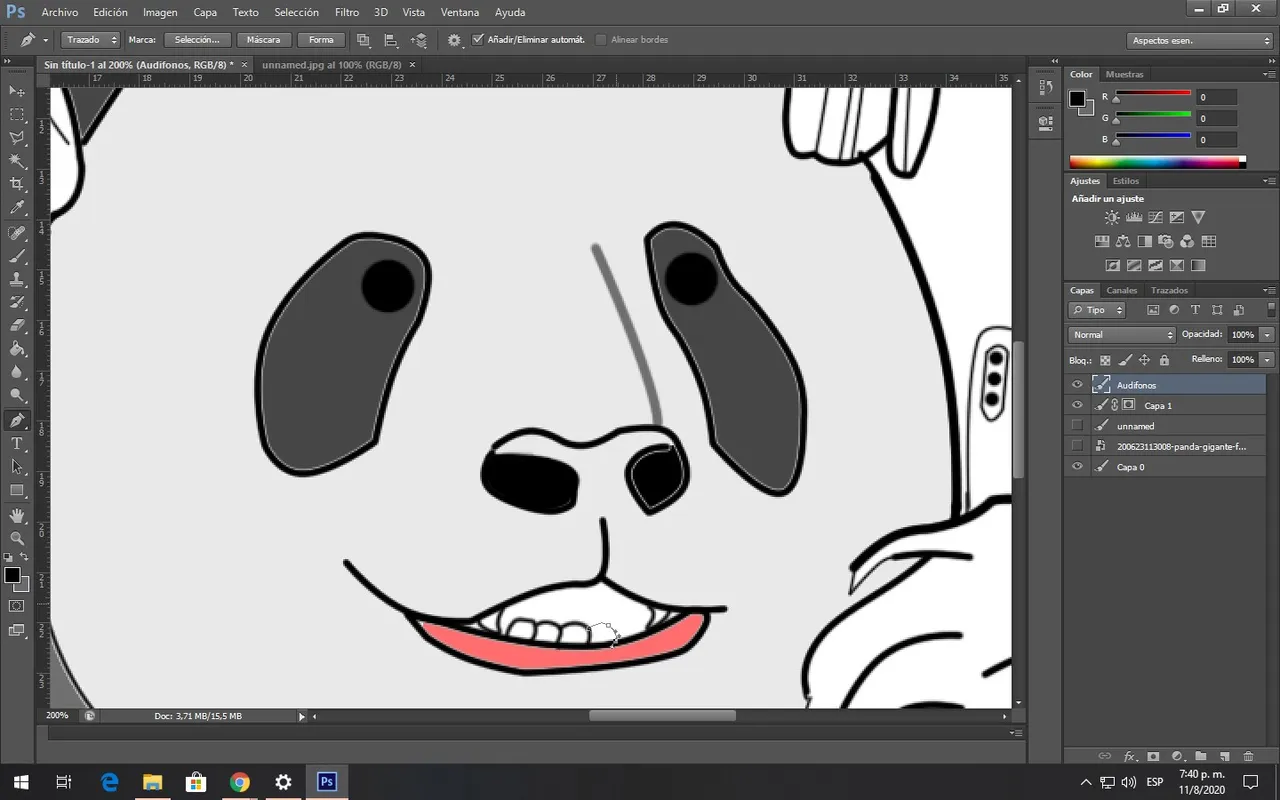Toggle lock transparent pixels
This screenshot has width=1280, height=800.
[1105, 360]
